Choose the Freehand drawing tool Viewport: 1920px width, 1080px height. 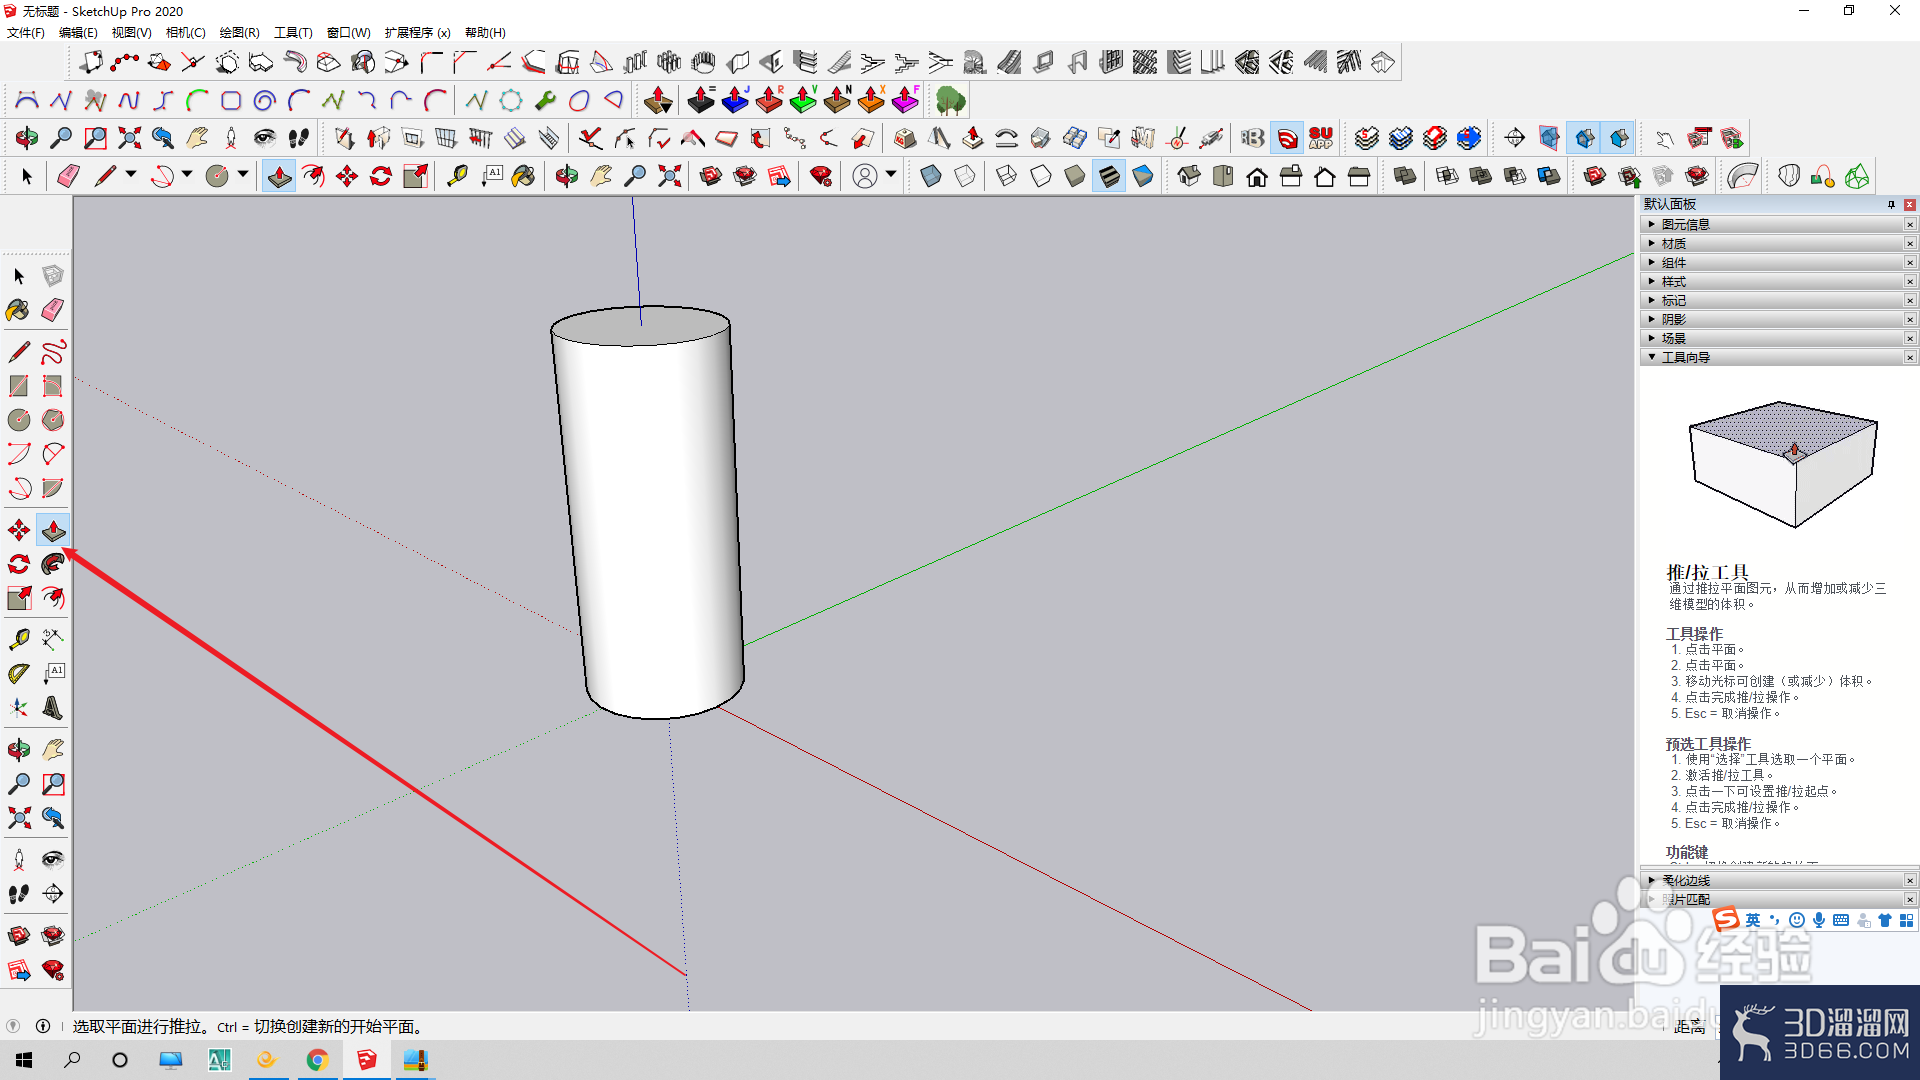[x=53, y=352]
